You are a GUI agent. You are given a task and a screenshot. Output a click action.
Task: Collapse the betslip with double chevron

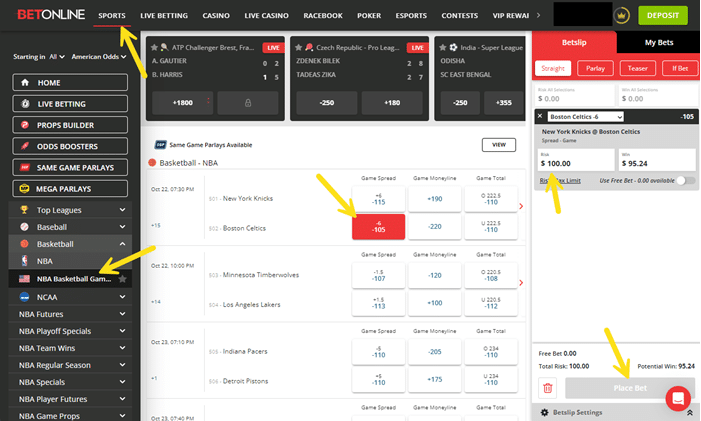pyautogui.click(x=690, y=413)
